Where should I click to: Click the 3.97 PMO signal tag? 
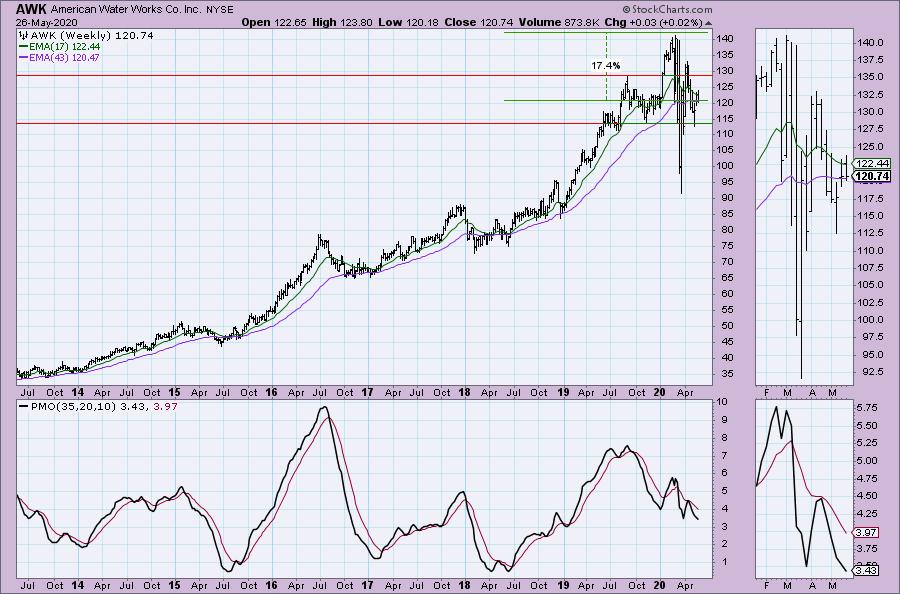click(864, 533)
